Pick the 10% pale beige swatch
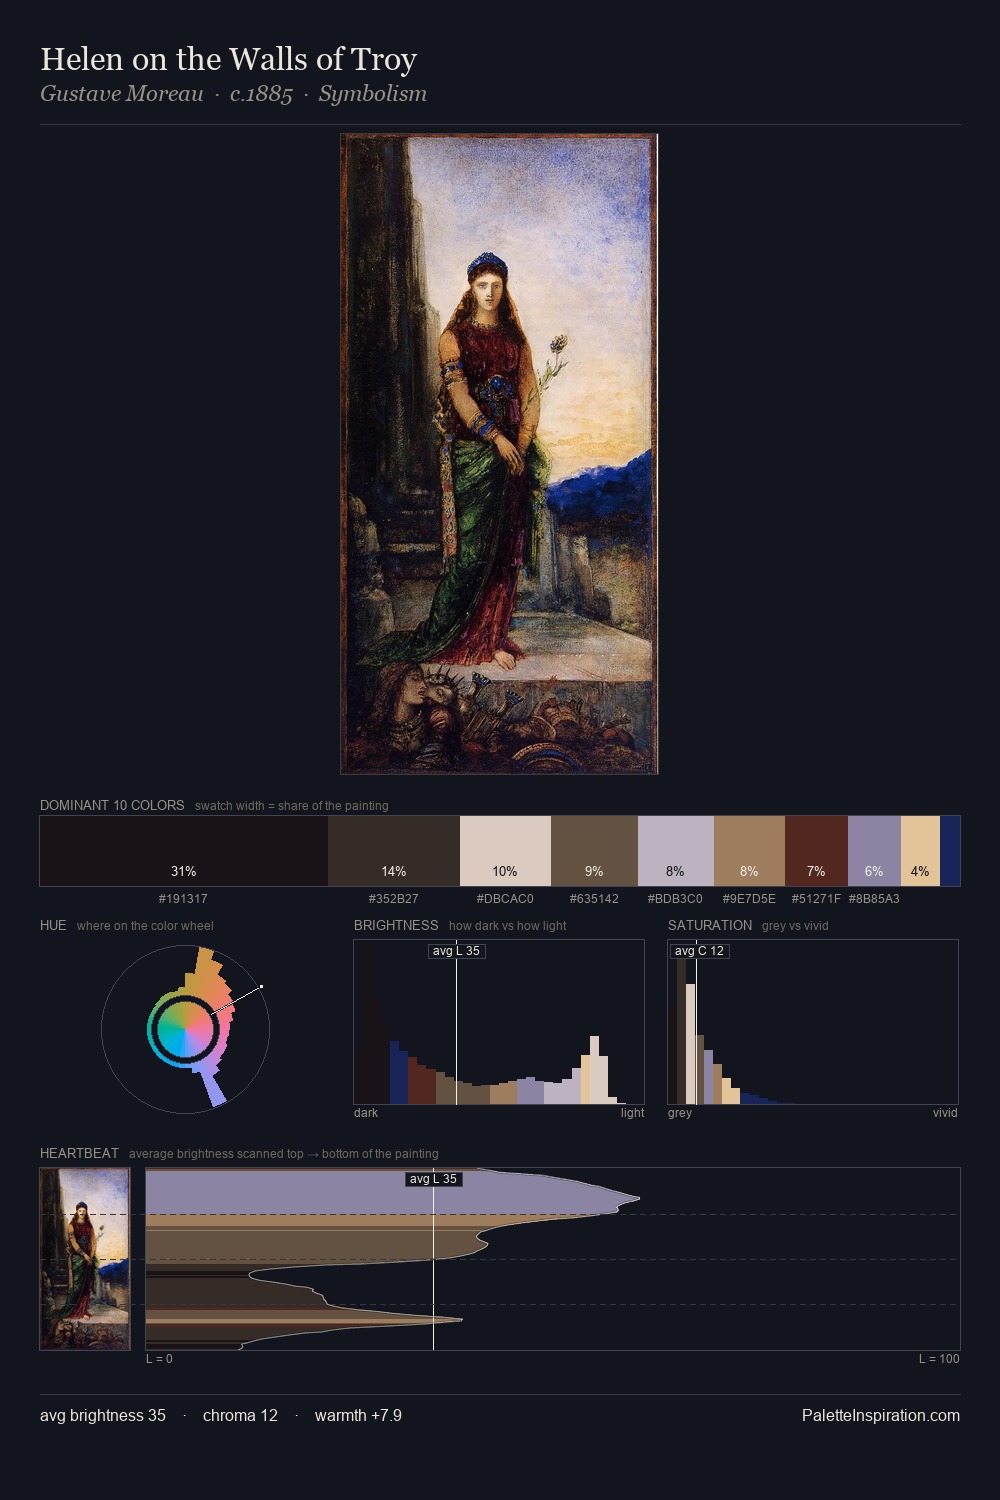This screenshot has width=1000, height=1500. tap(505, 851)
